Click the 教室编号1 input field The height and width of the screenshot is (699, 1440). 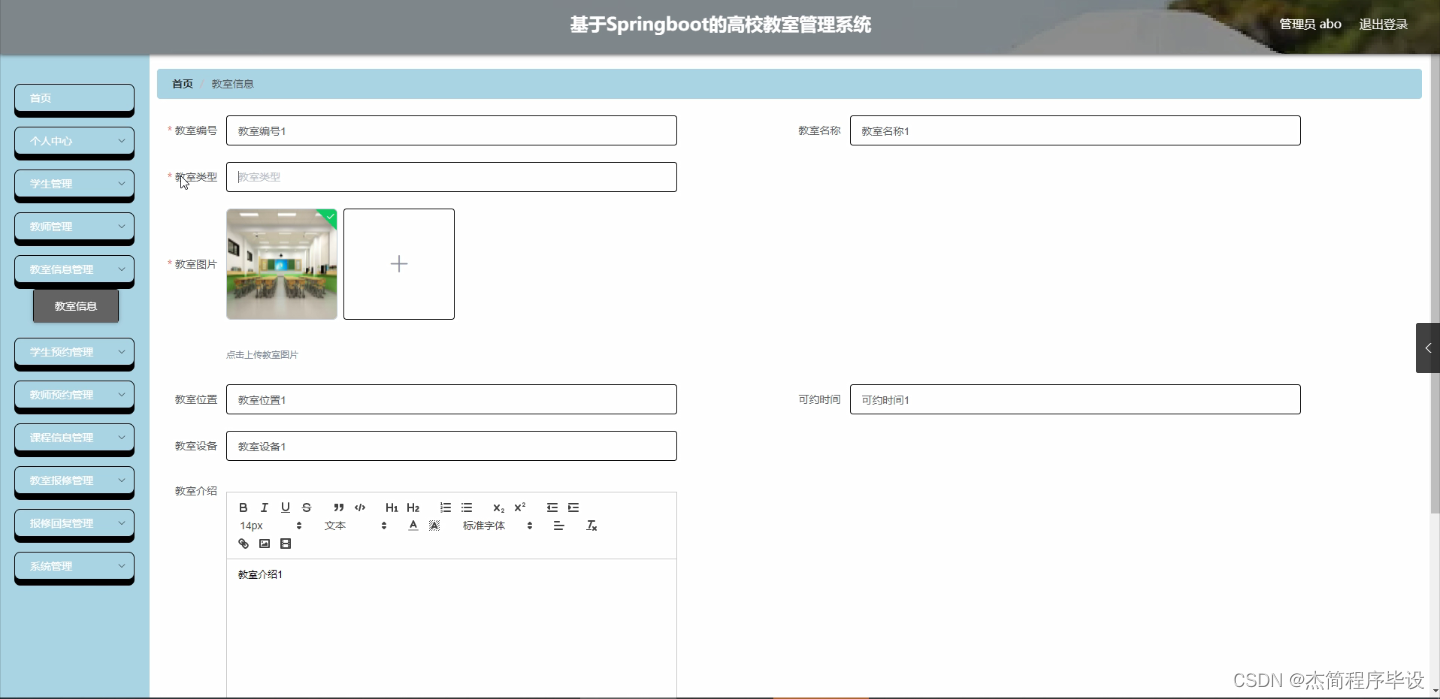click(450, 130)
